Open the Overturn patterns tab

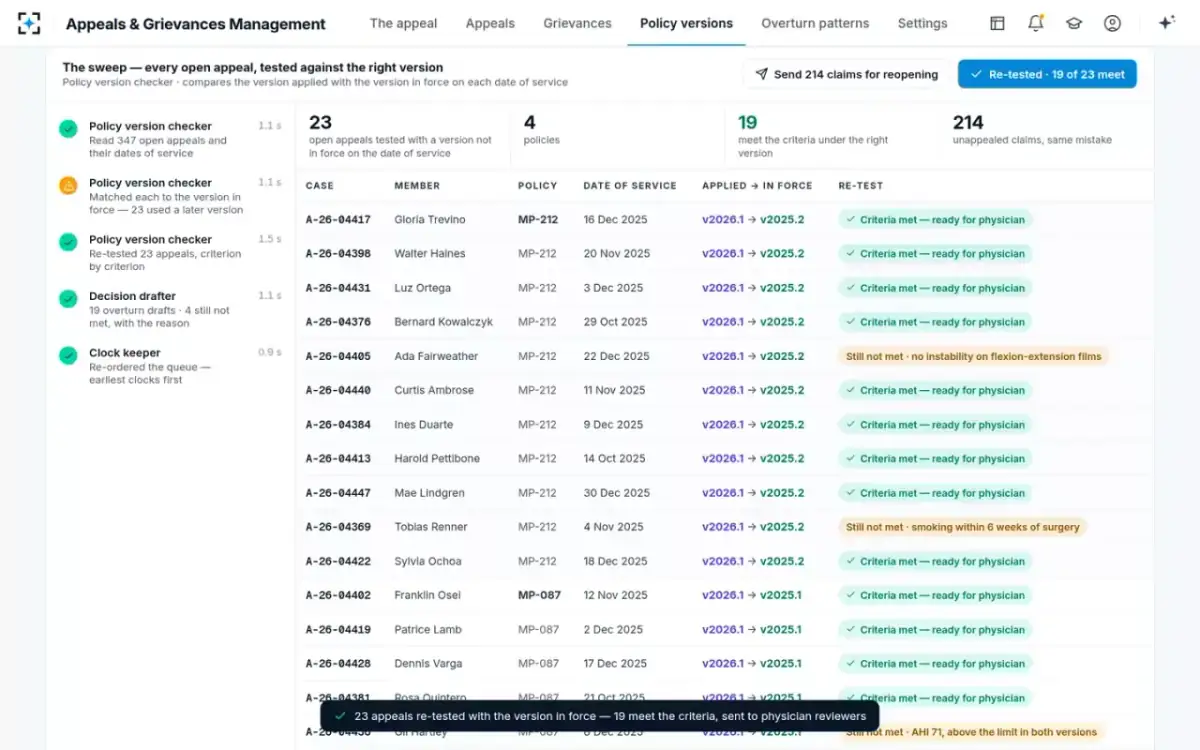pos(815,23)
